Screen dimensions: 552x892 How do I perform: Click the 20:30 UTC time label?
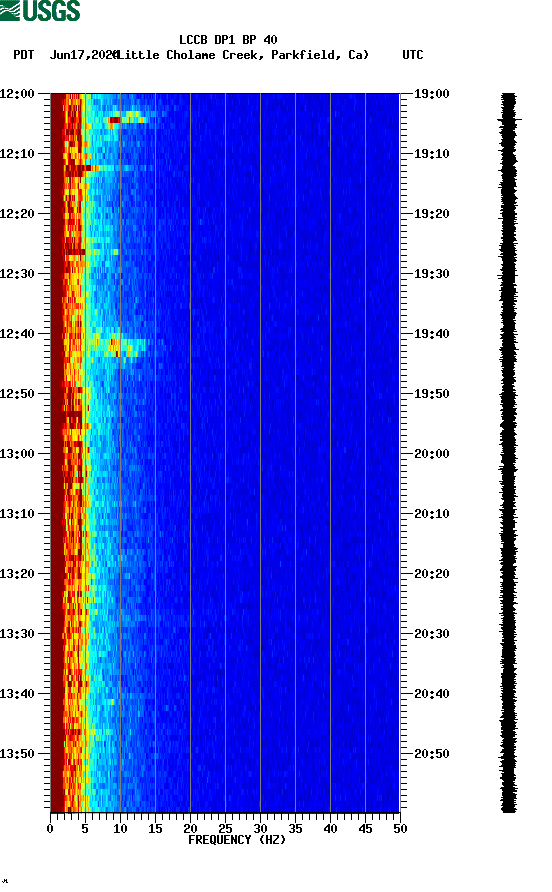click(431, 634)
